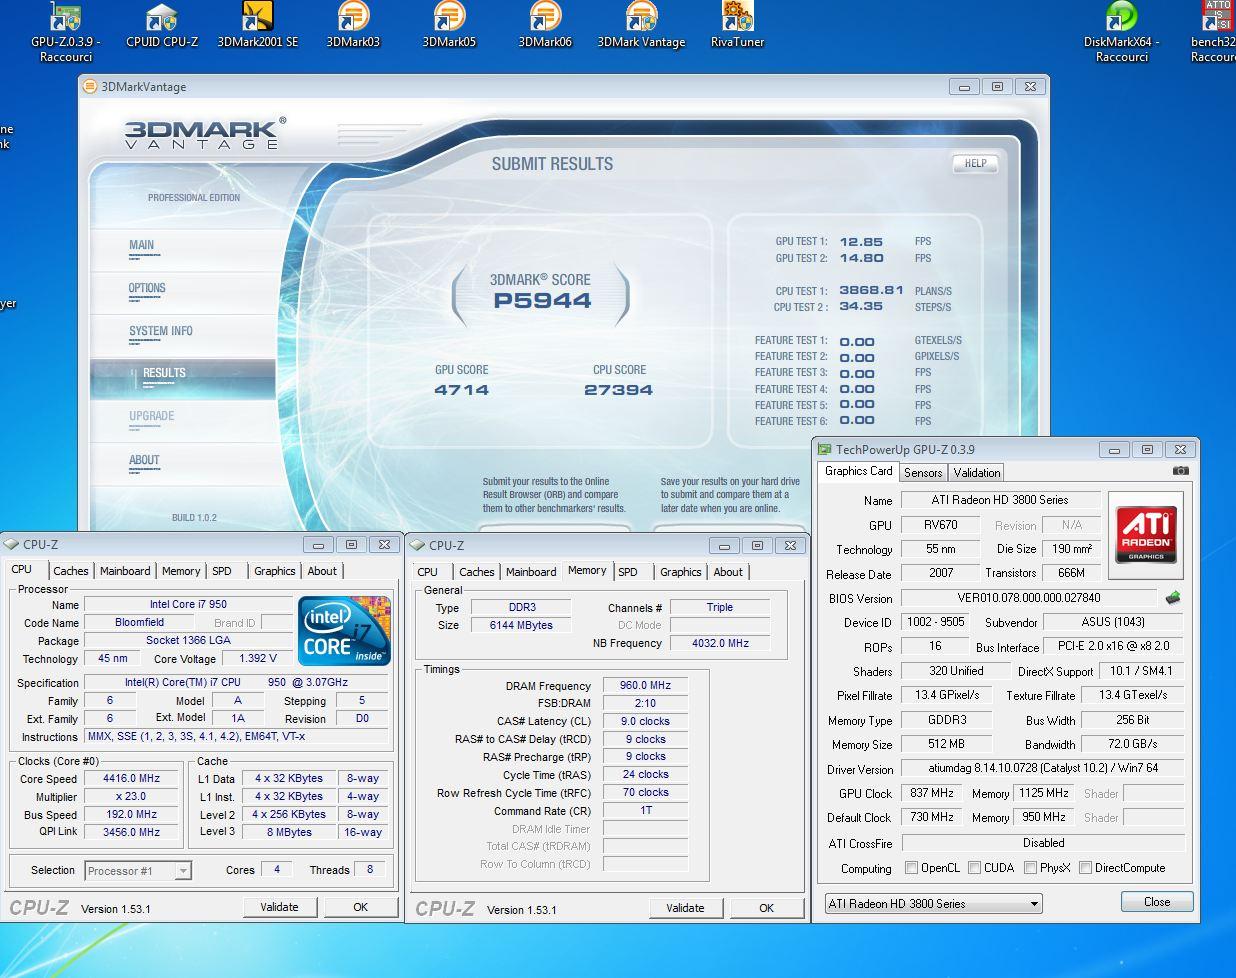
Task: Switch to Caches tab in the left CPU-Z window
Action: pos(71,571)
